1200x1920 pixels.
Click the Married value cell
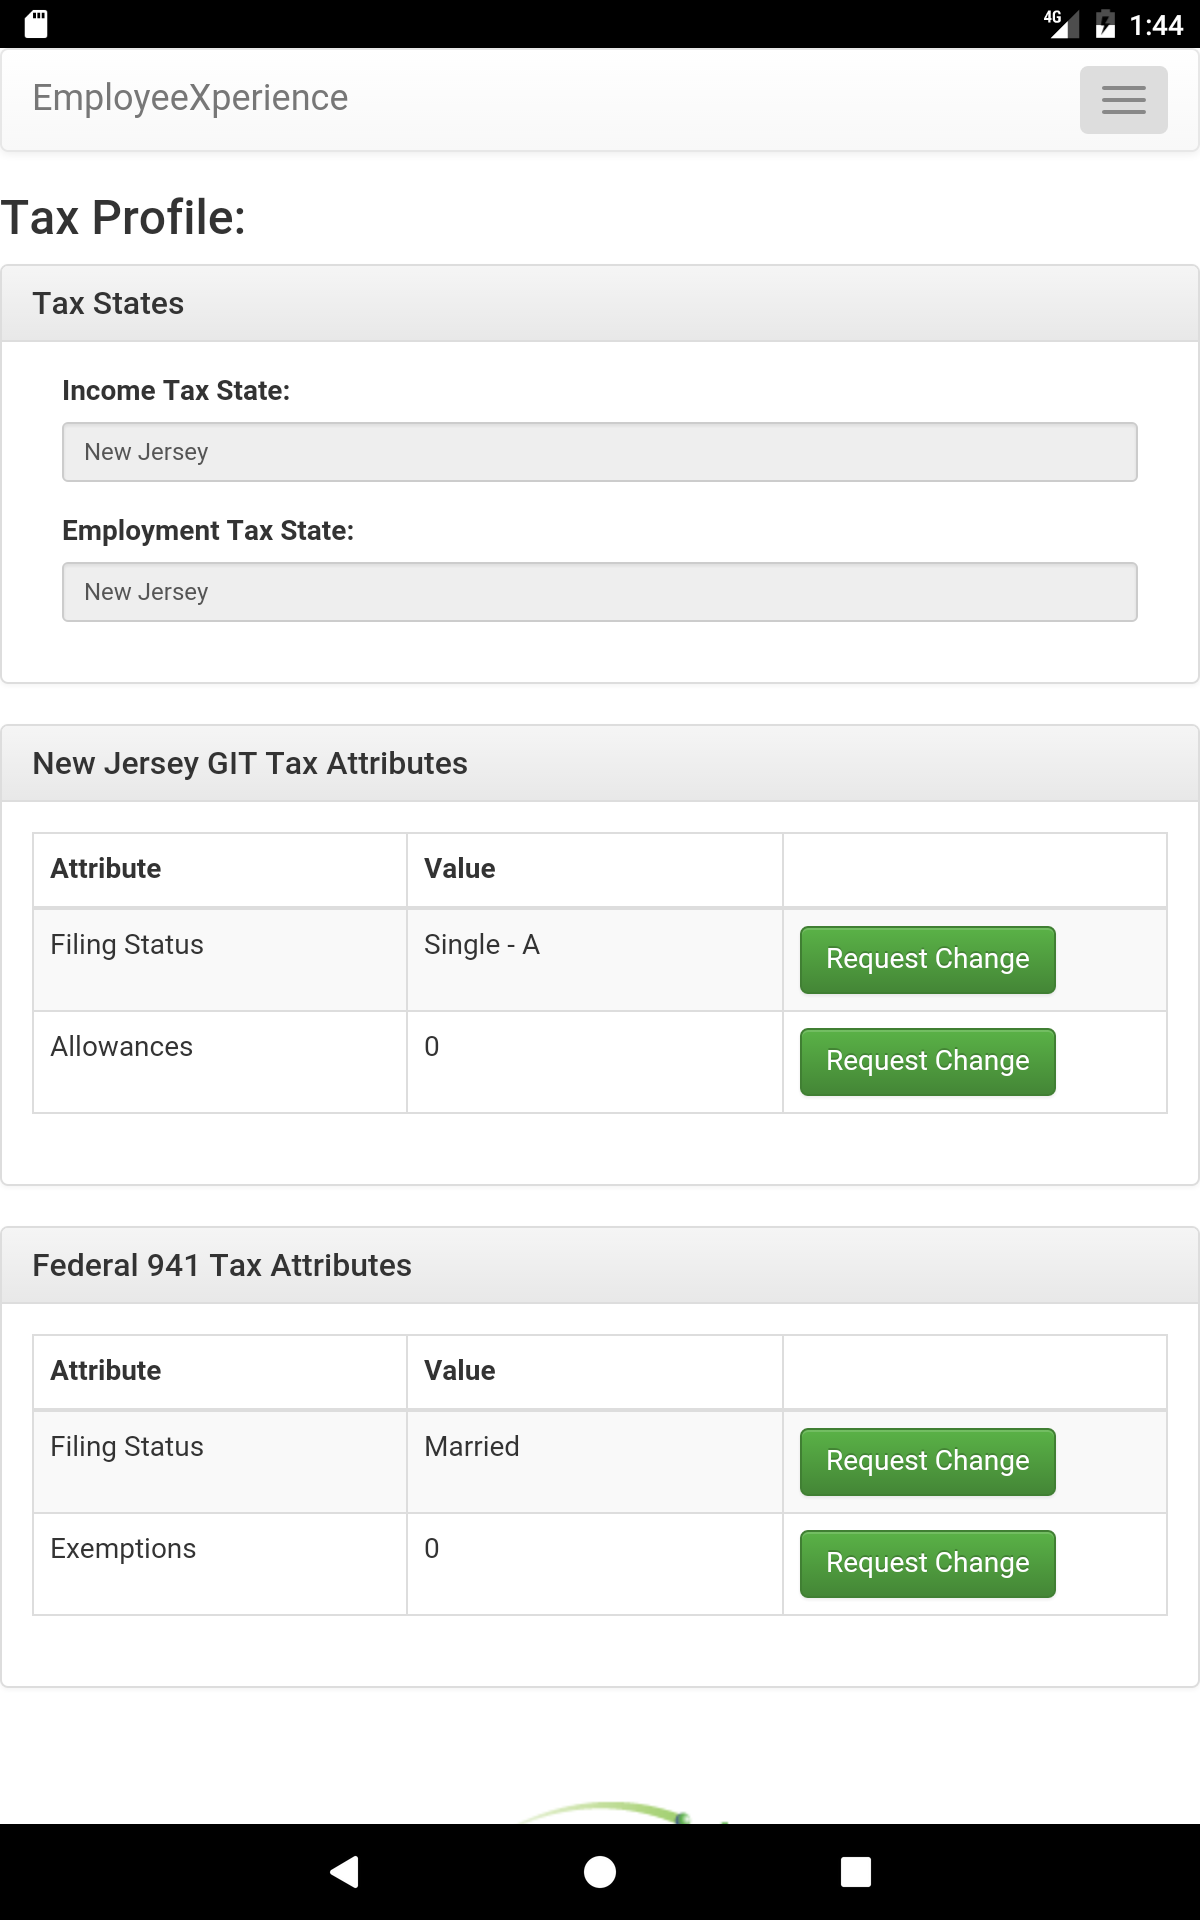595,1462
